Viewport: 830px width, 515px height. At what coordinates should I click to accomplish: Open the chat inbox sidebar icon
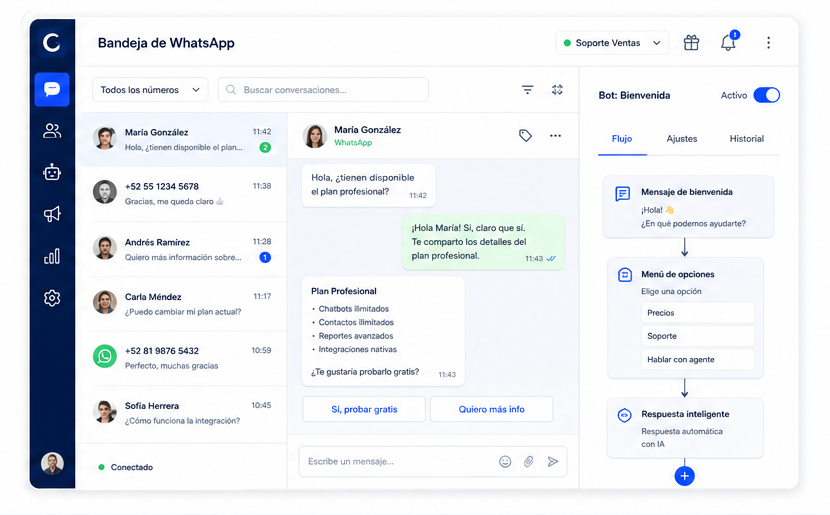(52, 89)
